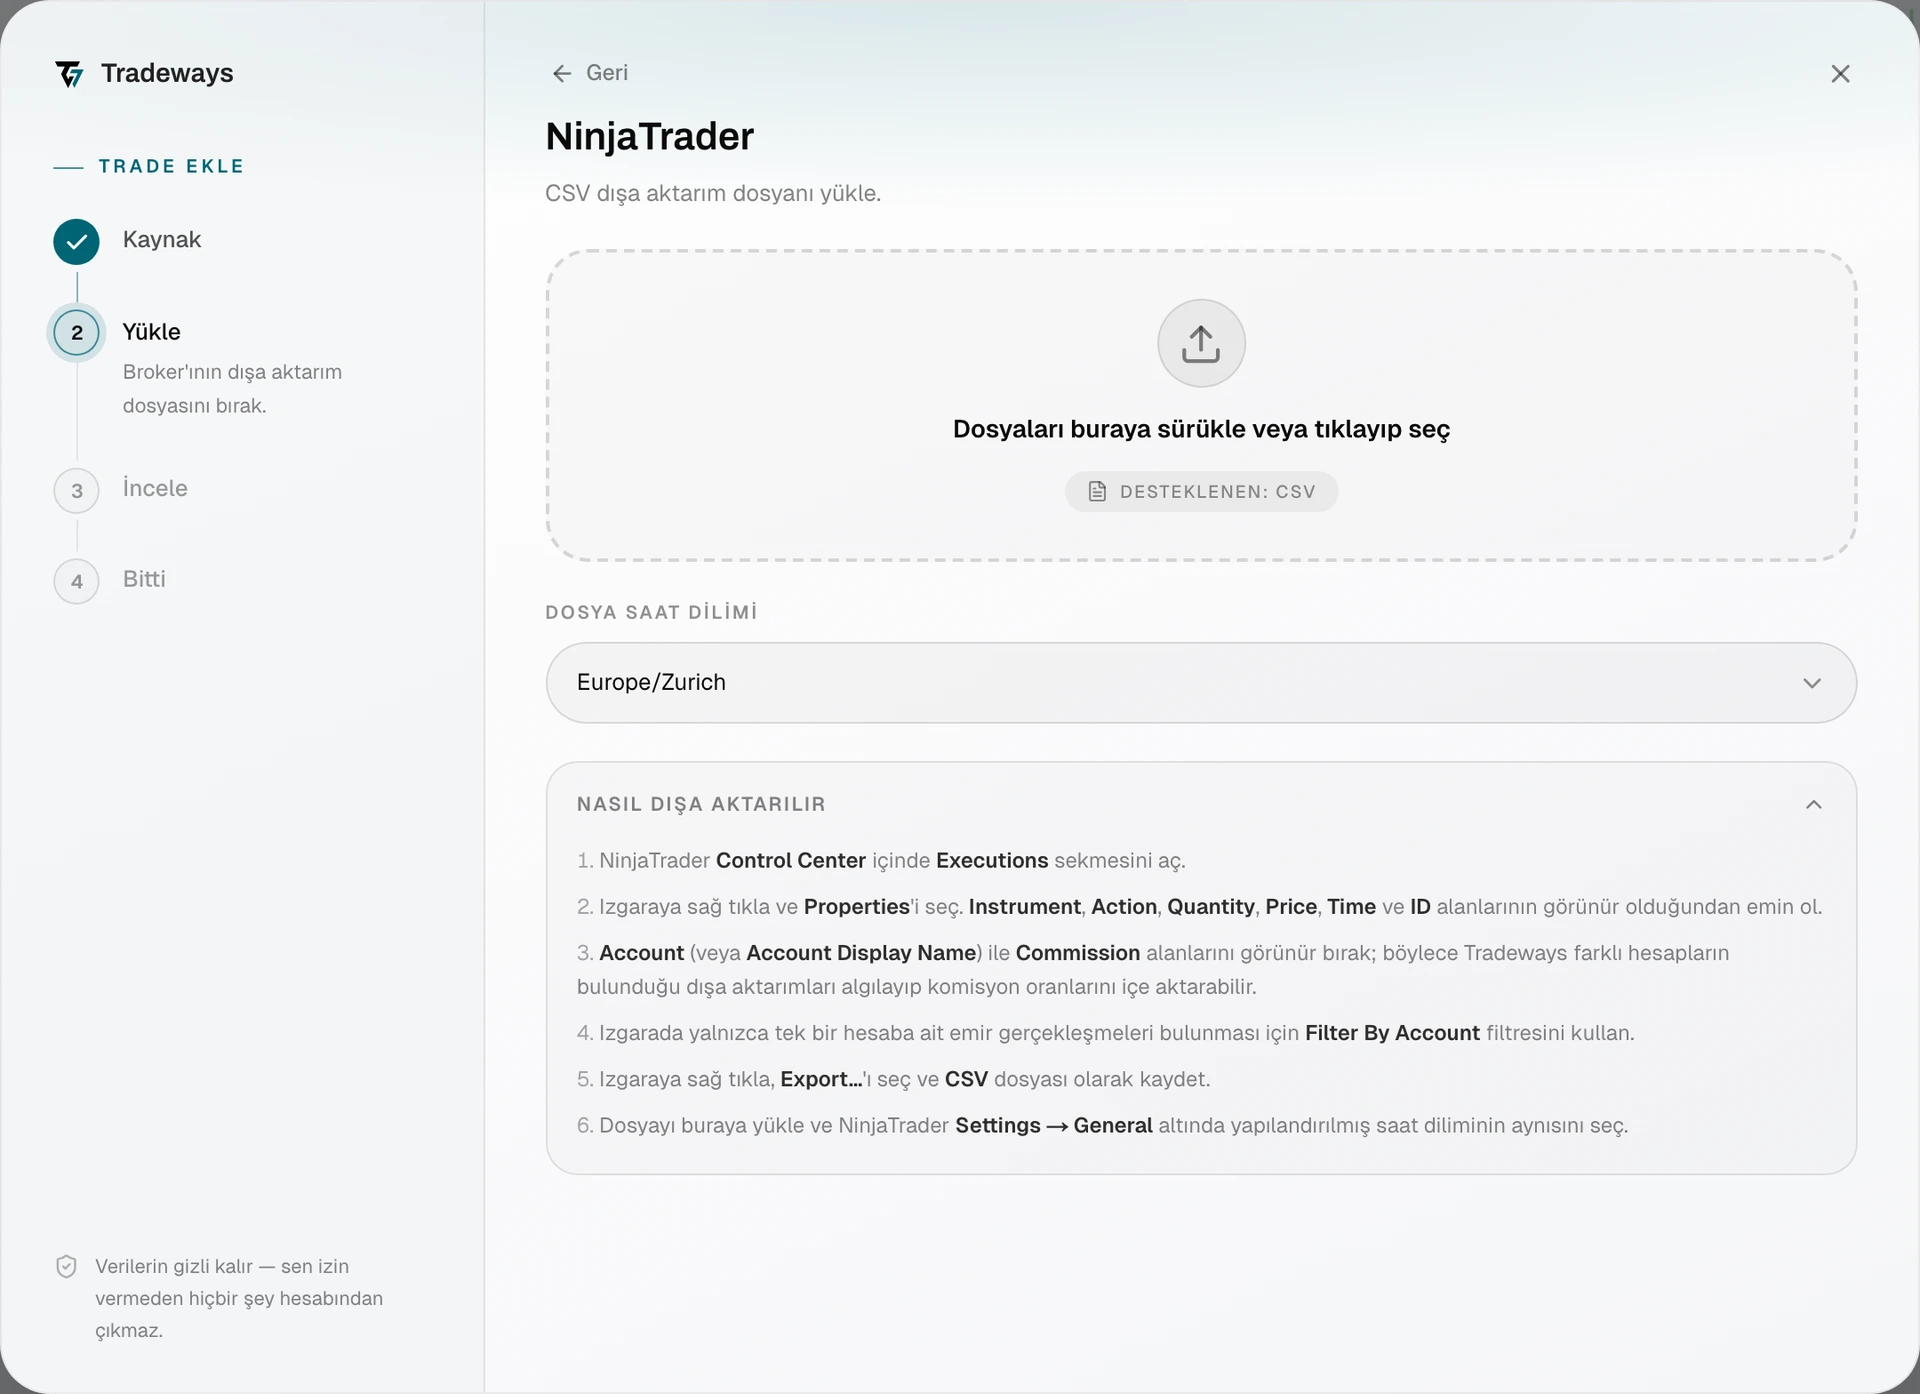Click the NinjaTrader heading
Image resolution: width=1920 pixels, height=1394 pixels.
(x=650, y=137)
